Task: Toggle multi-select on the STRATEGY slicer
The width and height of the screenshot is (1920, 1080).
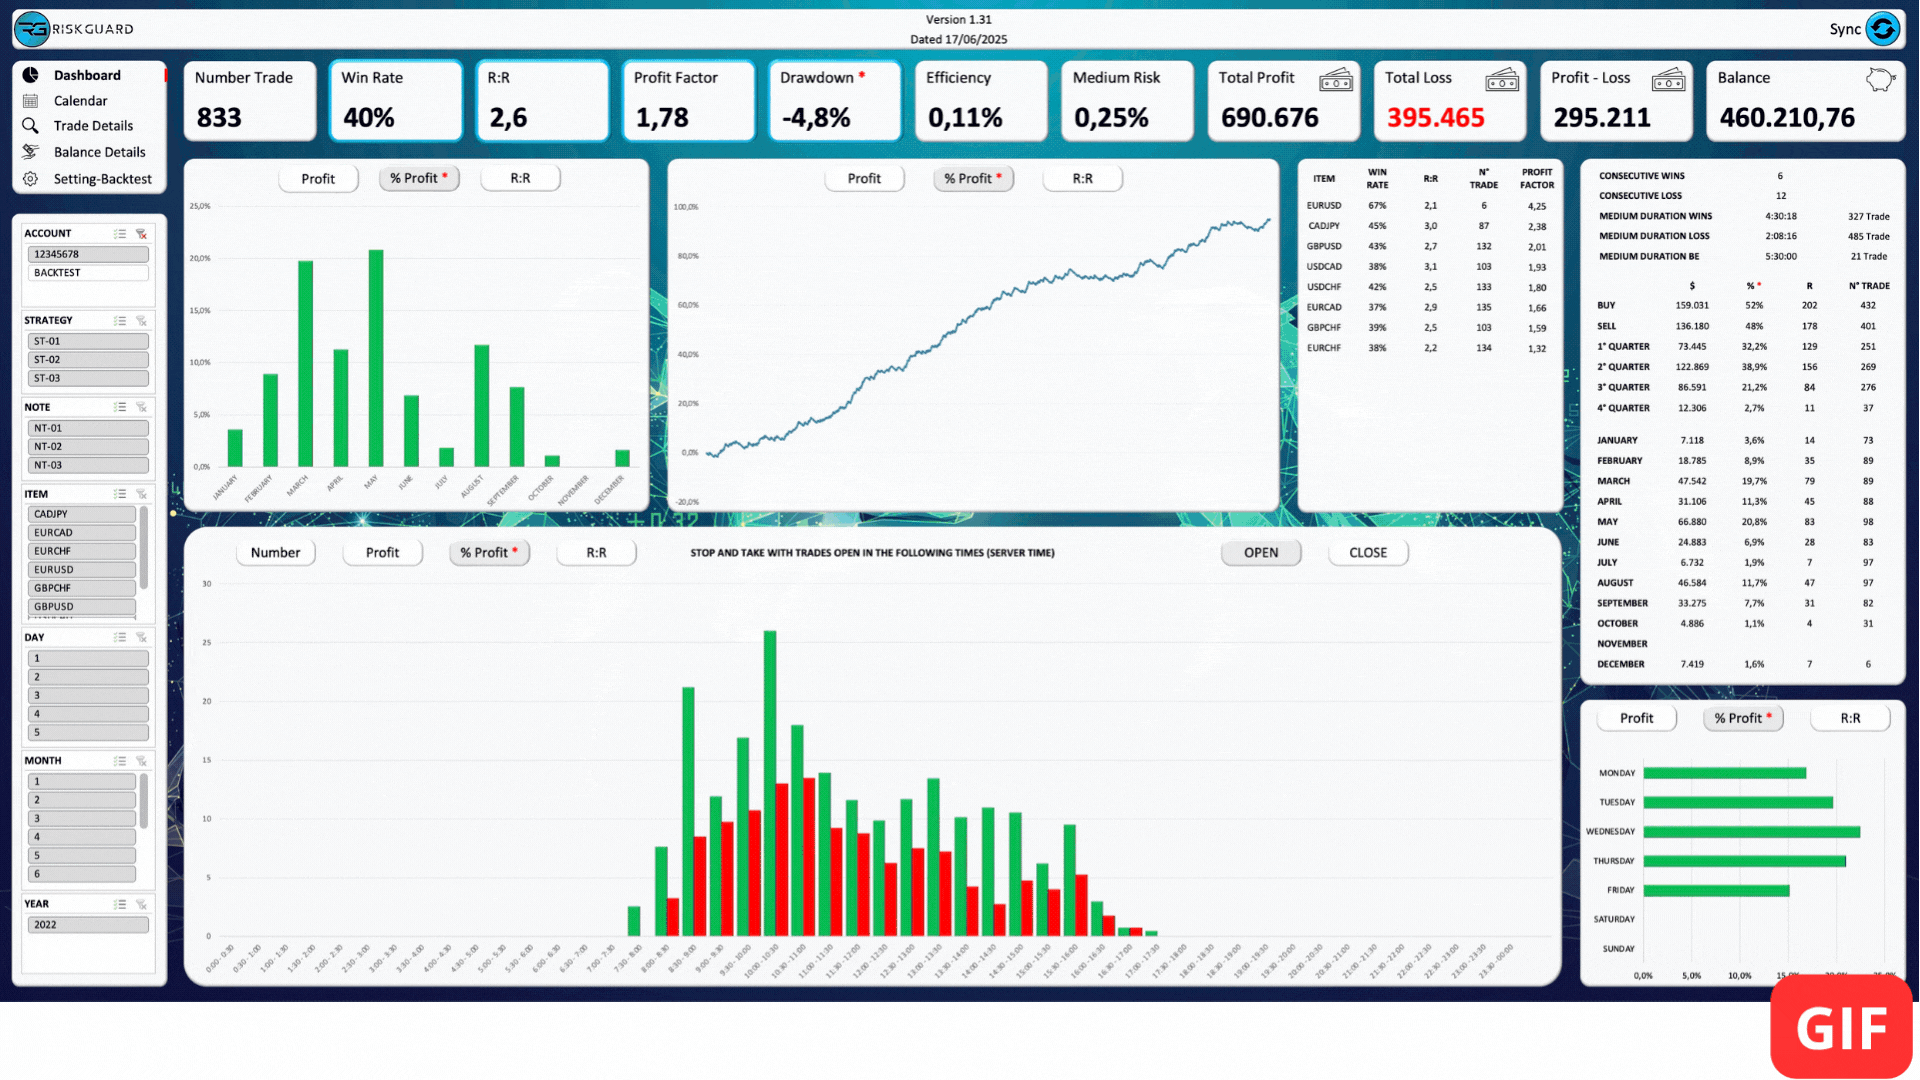Action: tap(120, 321)
